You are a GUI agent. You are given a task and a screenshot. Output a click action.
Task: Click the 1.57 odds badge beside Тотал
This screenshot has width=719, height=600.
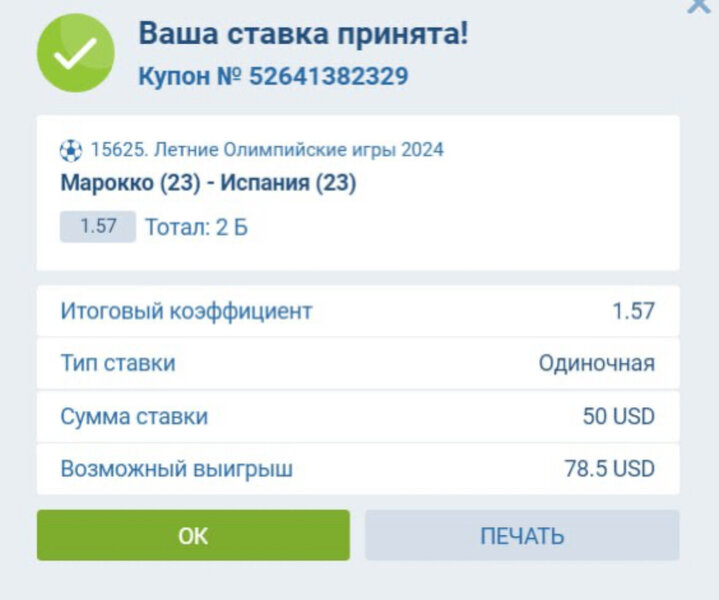coord(98,226)
